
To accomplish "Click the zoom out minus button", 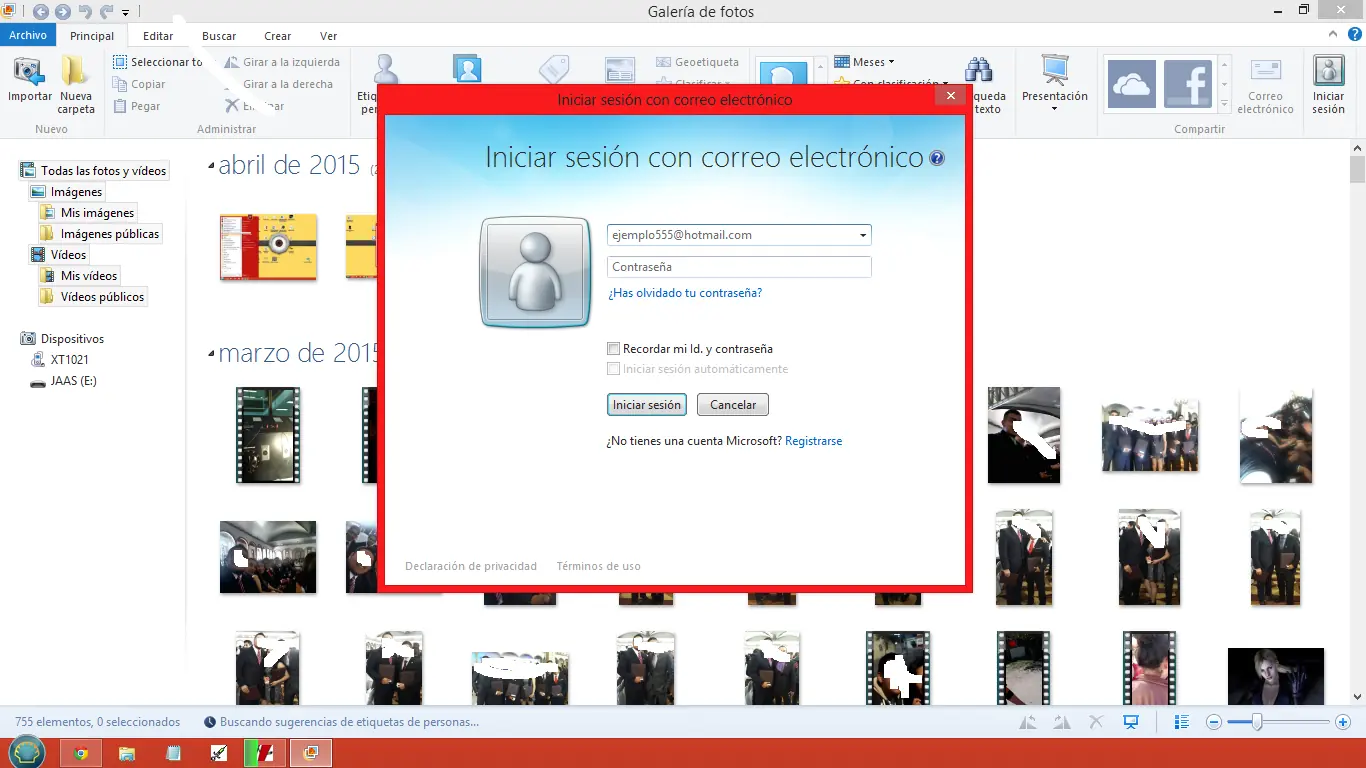I will [x=1214, y=722].
